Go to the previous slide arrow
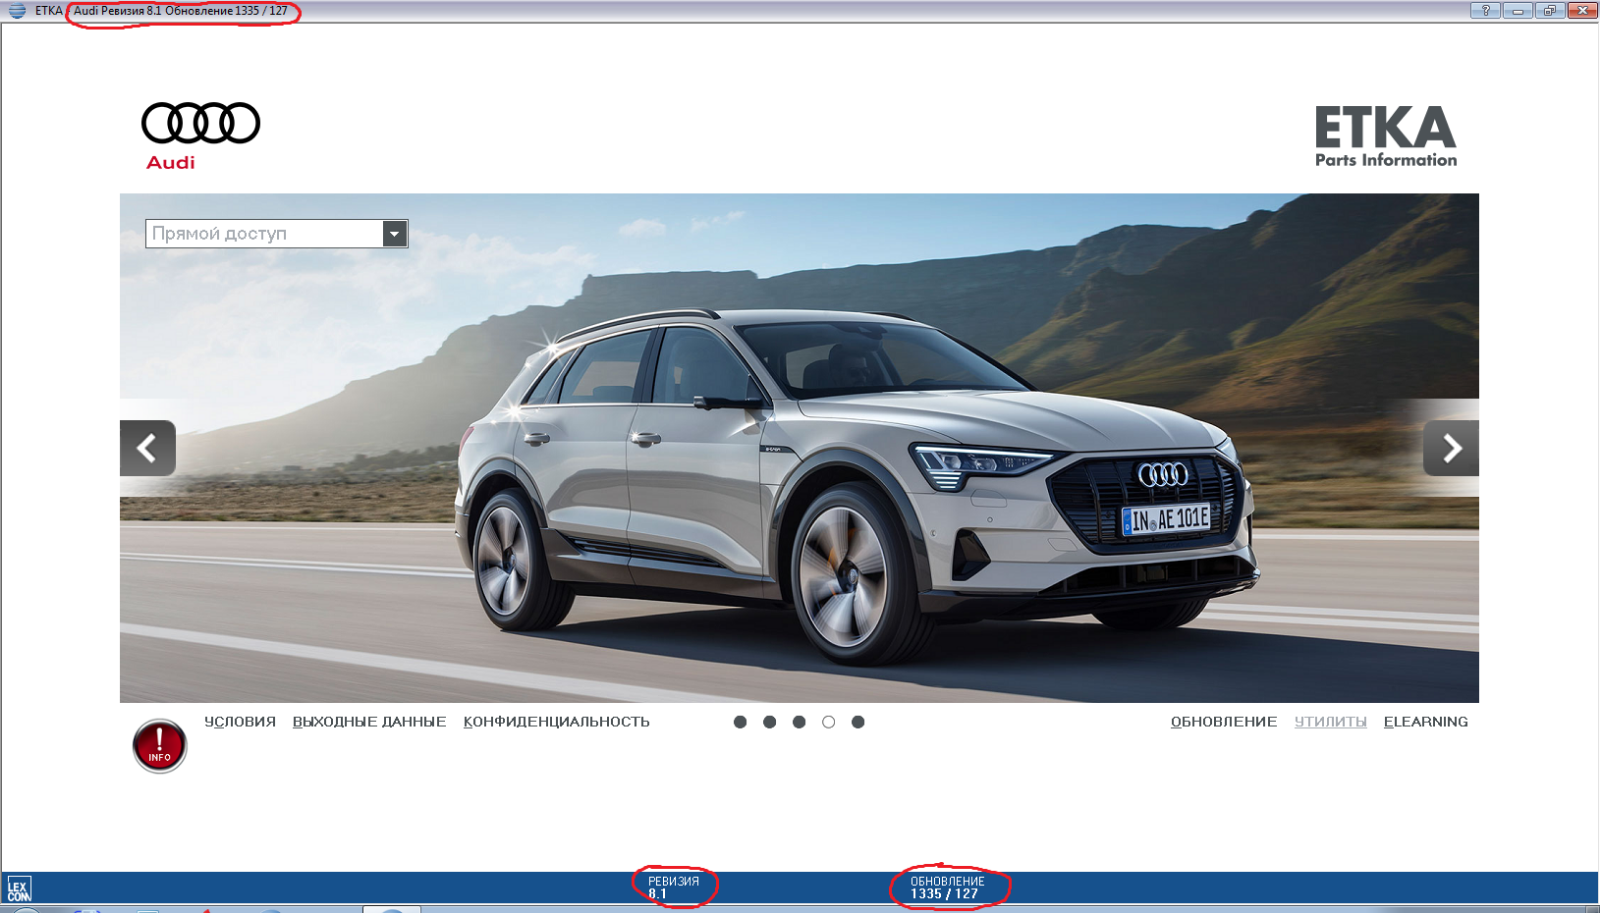Image resolution: width=1600 pixels, height=913 pixels. click(148, 448)
